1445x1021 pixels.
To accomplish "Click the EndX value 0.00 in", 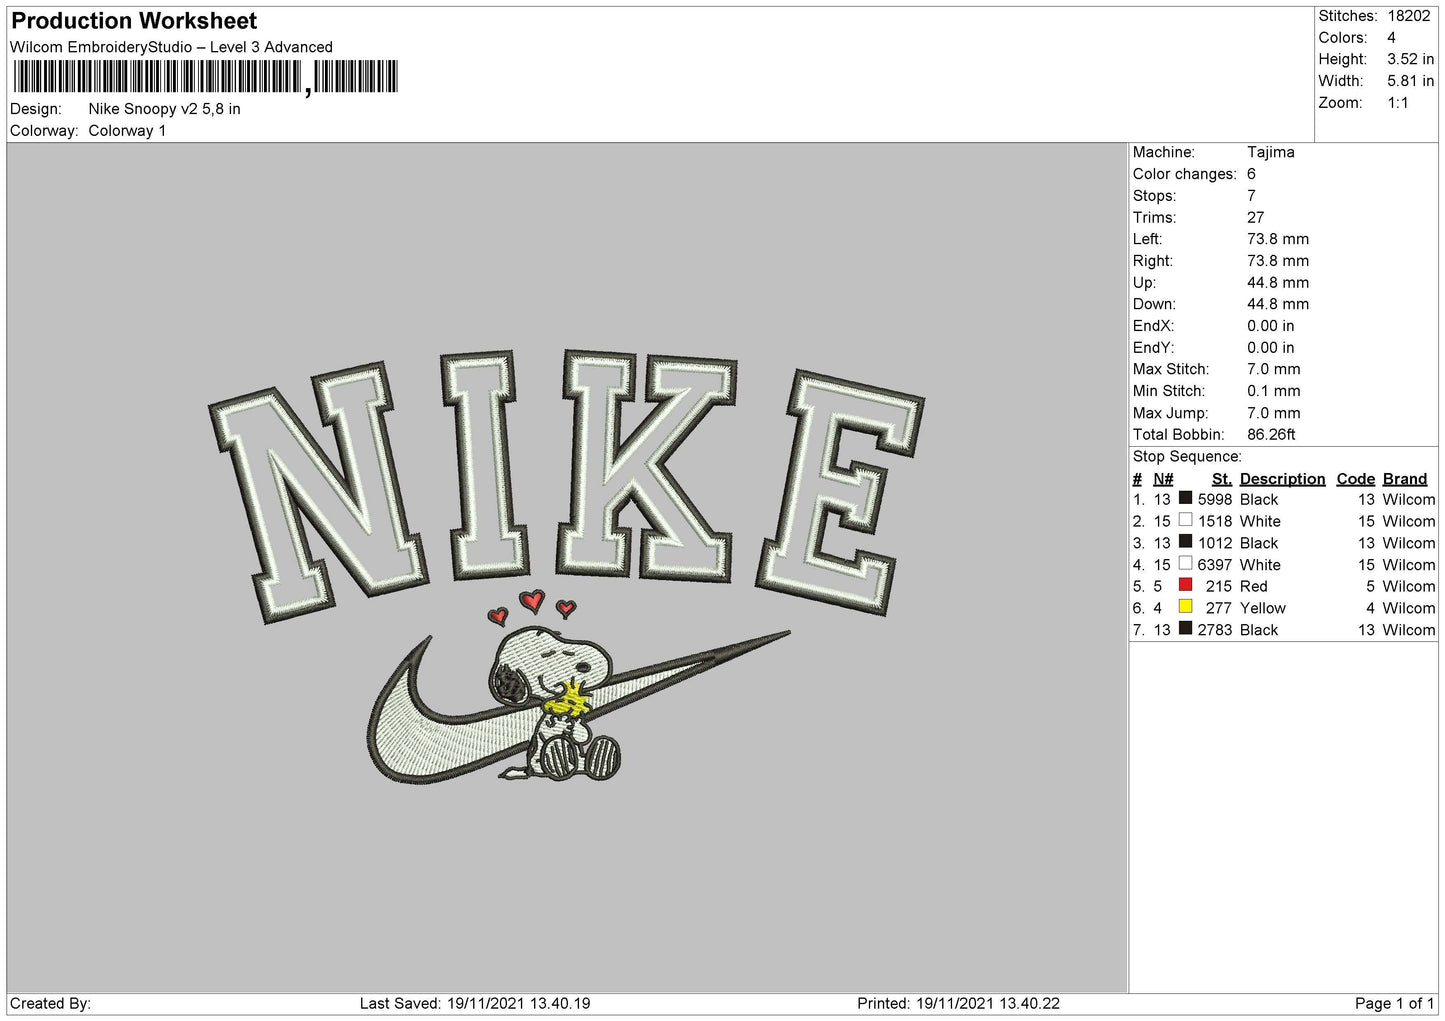I will [1270, 326].
